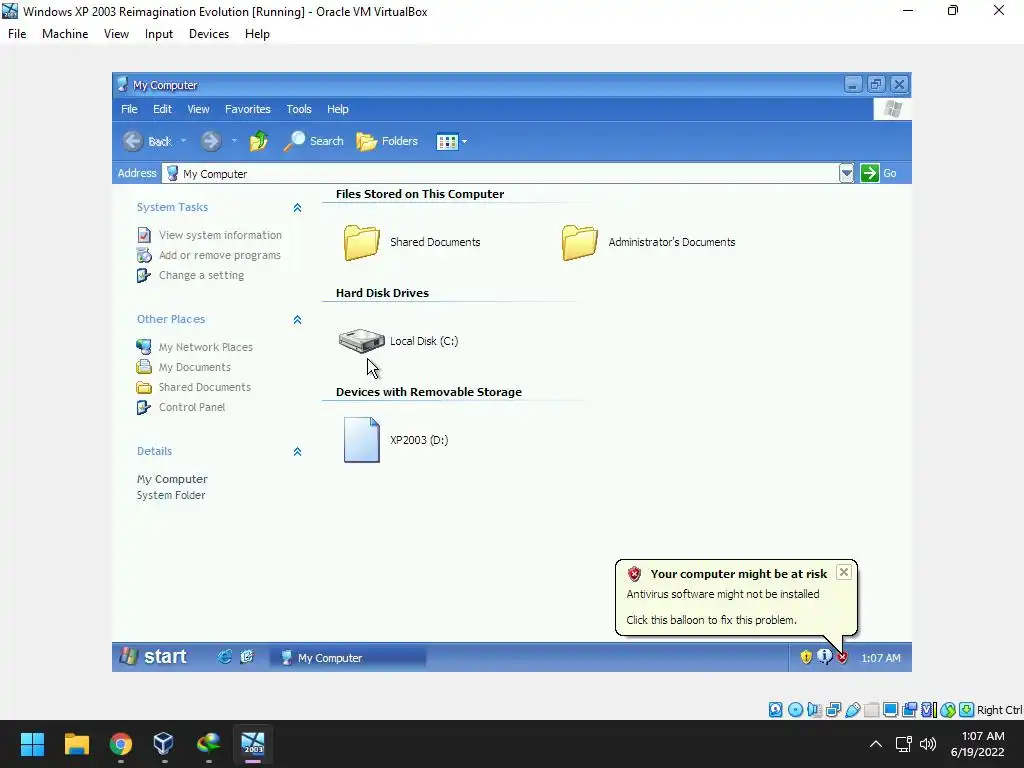Open My Network Places link
Screen dimensions: 1024x768
[x=205, y=347]
